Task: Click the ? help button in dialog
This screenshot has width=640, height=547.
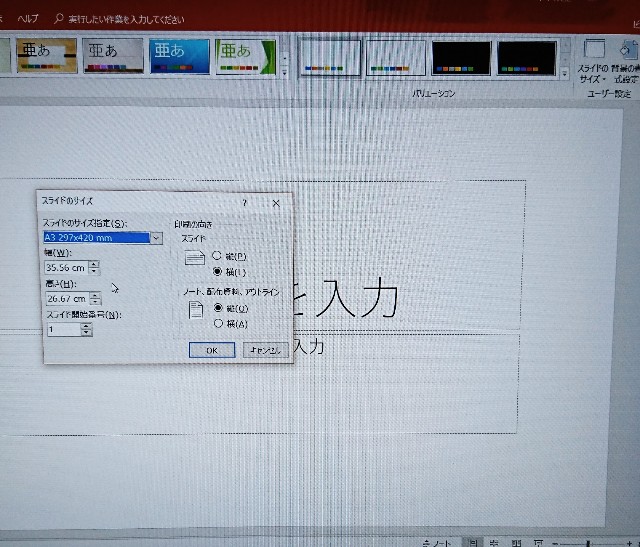Action: click(244, 202)
